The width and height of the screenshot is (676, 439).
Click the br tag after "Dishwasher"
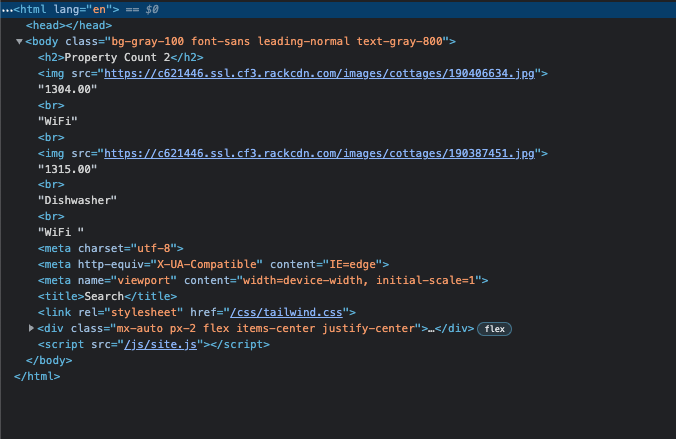51,216
